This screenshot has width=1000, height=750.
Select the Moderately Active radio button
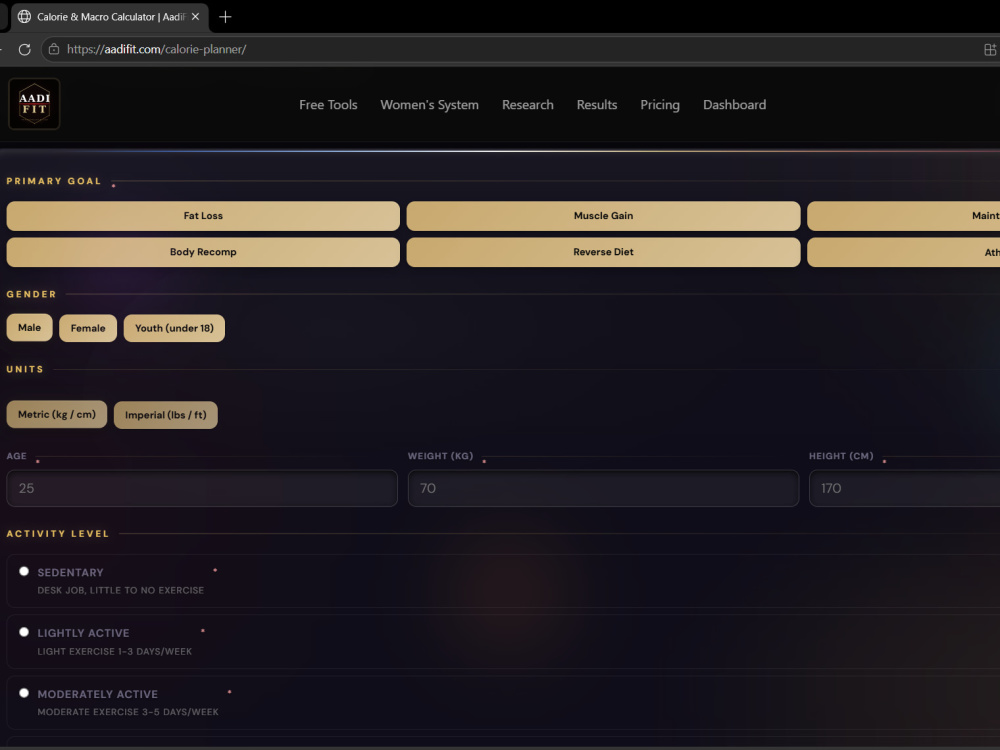[x=24, y=693]
